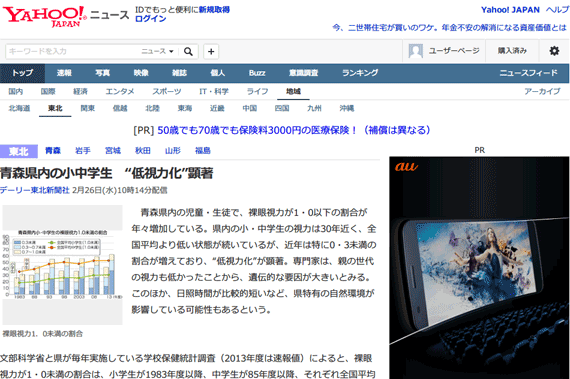This screenshot has width=570, height=379.
Task: Select 北陸 region
Action: [152, 108]
